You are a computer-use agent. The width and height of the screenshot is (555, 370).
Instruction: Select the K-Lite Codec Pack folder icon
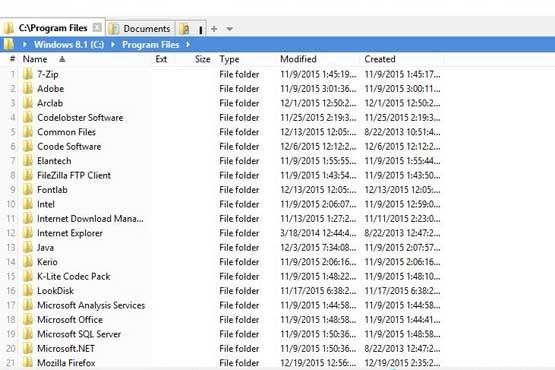[28, 276]
